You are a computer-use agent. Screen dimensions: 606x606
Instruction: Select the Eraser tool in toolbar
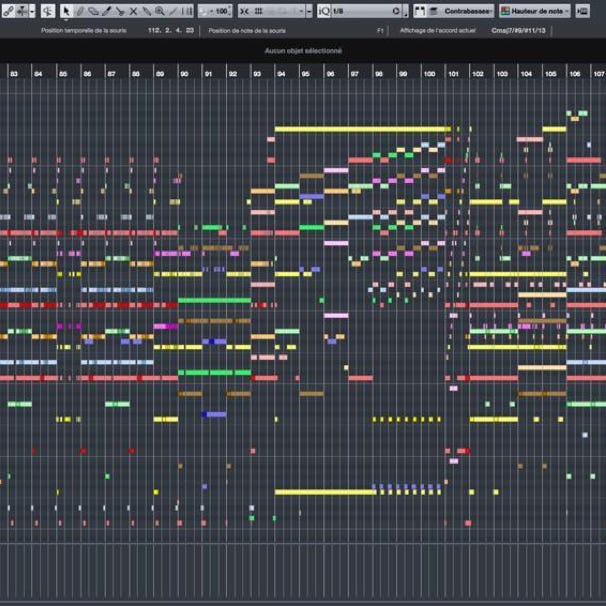[94, 11]
